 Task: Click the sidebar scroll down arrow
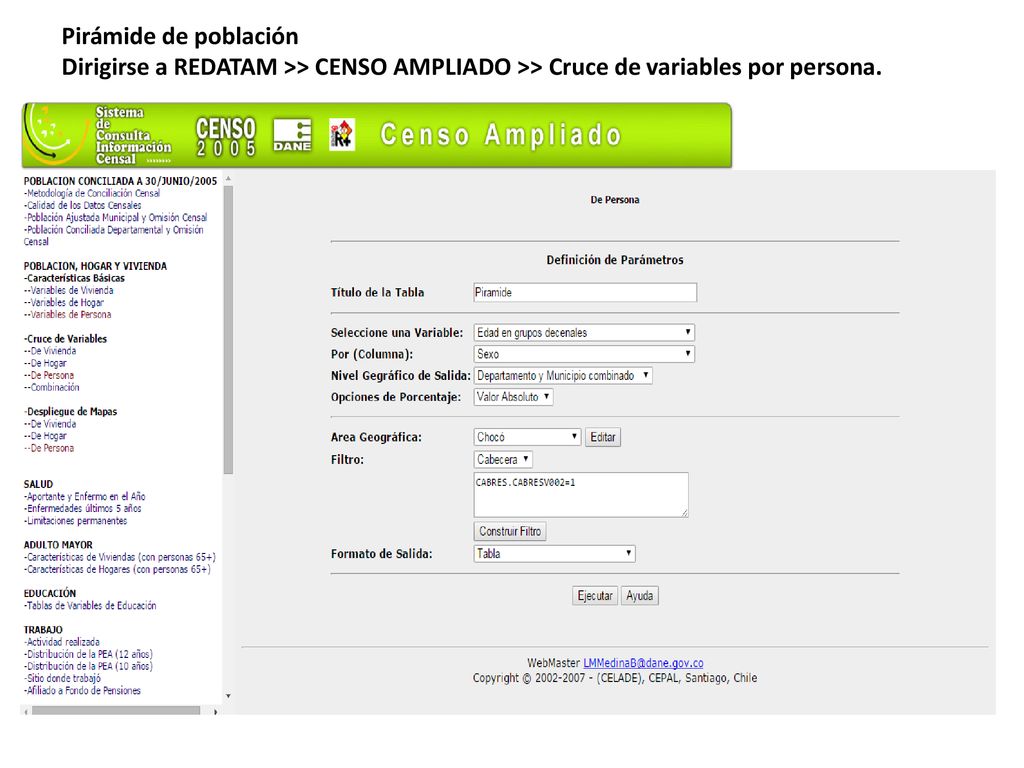click(228, 696)
